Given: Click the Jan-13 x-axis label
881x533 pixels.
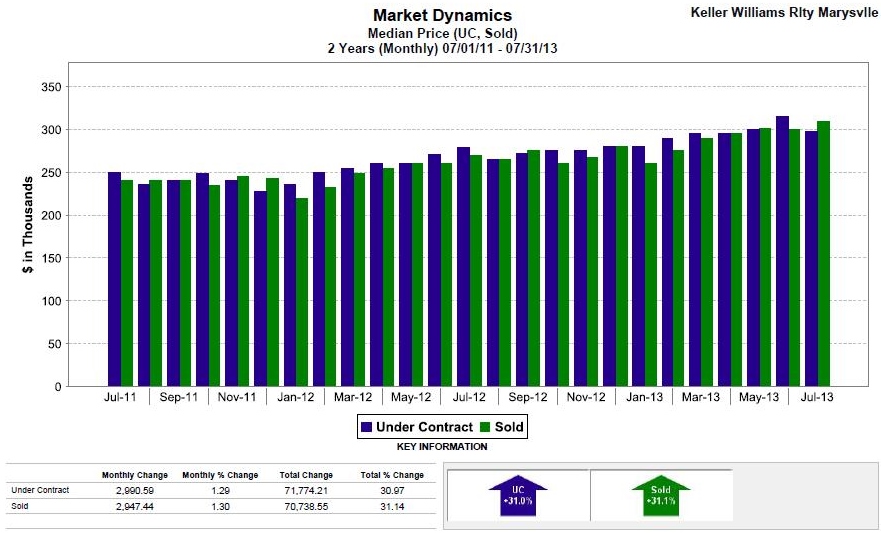Looking at the screenshot, I should (645, 397).
